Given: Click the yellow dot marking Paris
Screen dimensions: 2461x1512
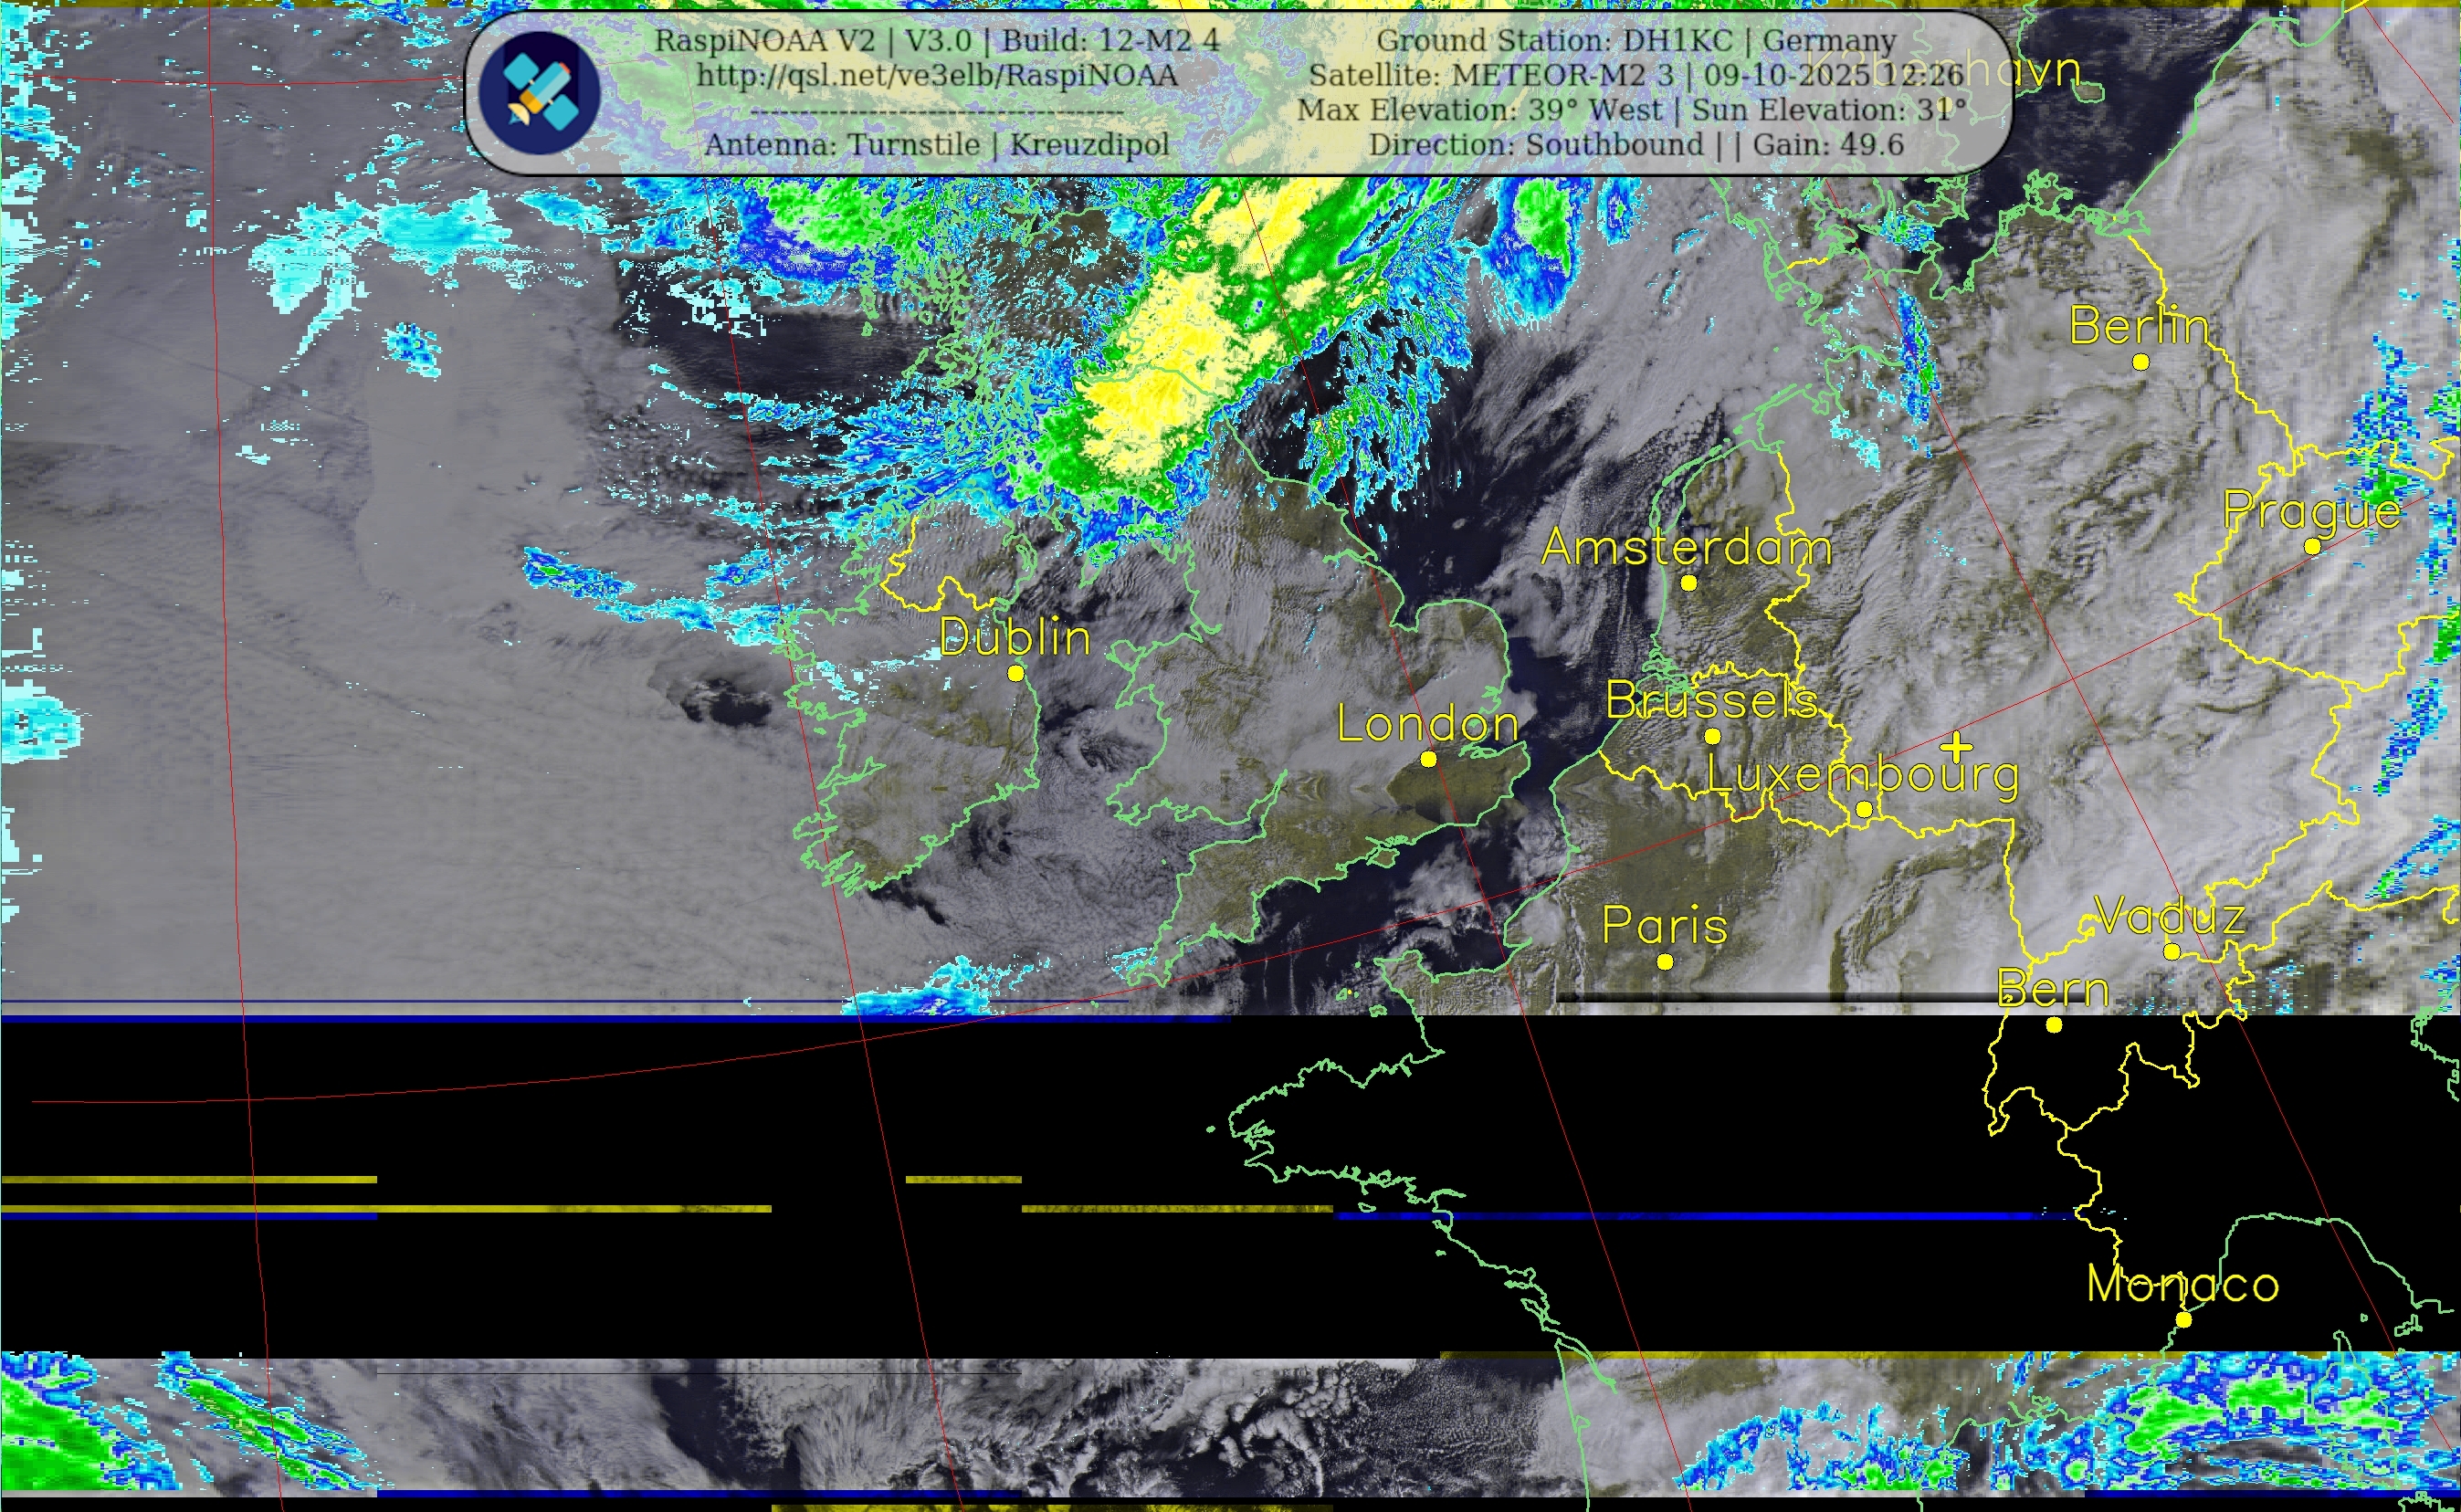Looking at the screenshot, I should pos(1664,961).
